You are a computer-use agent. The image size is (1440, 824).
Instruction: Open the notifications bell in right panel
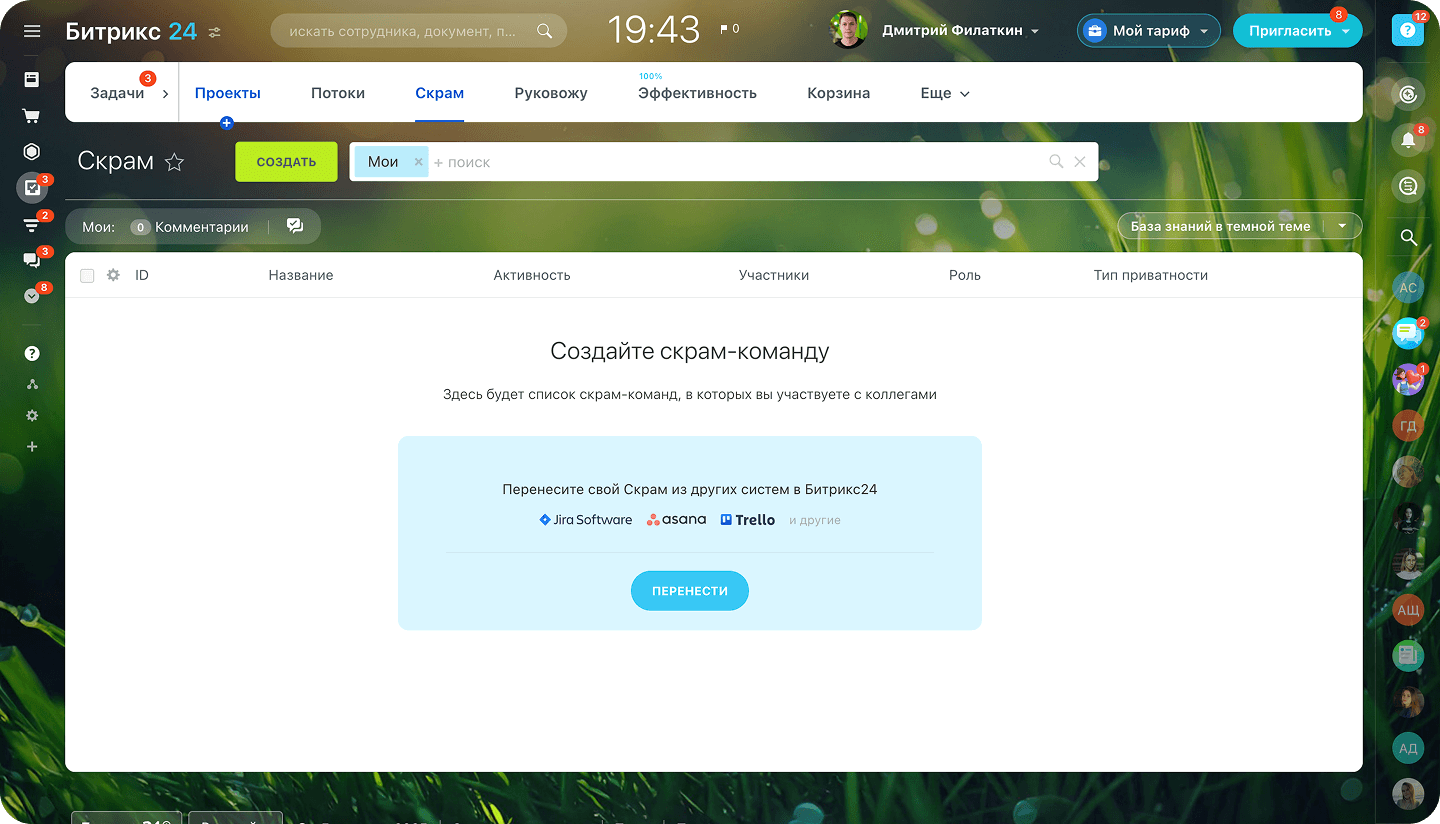click(1408, 140)
